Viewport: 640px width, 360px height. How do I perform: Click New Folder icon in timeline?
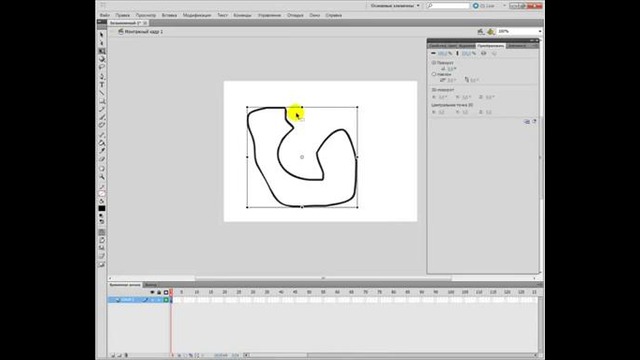point(120,356)
